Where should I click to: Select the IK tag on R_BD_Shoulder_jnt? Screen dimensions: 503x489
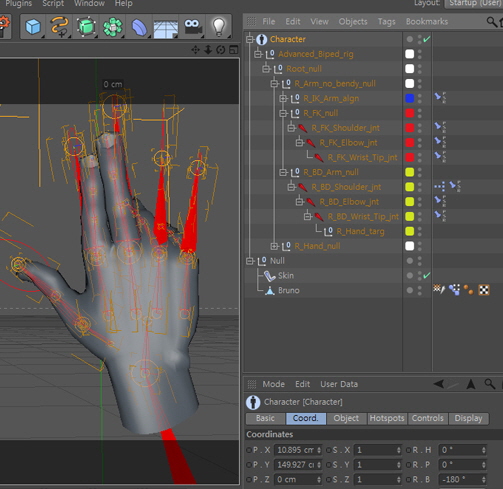pos(440,187)
